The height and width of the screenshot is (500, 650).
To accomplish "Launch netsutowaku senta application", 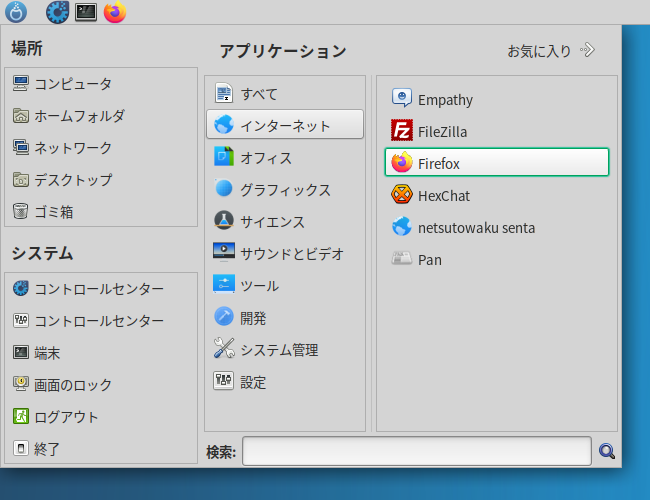I will (x=497, y=227).
